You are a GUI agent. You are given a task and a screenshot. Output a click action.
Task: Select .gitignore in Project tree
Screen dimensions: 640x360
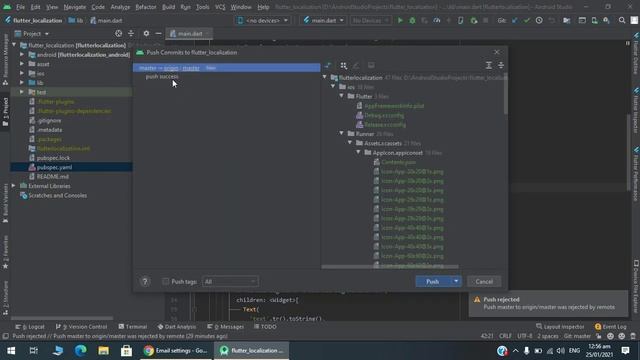[x=49, y=120]
